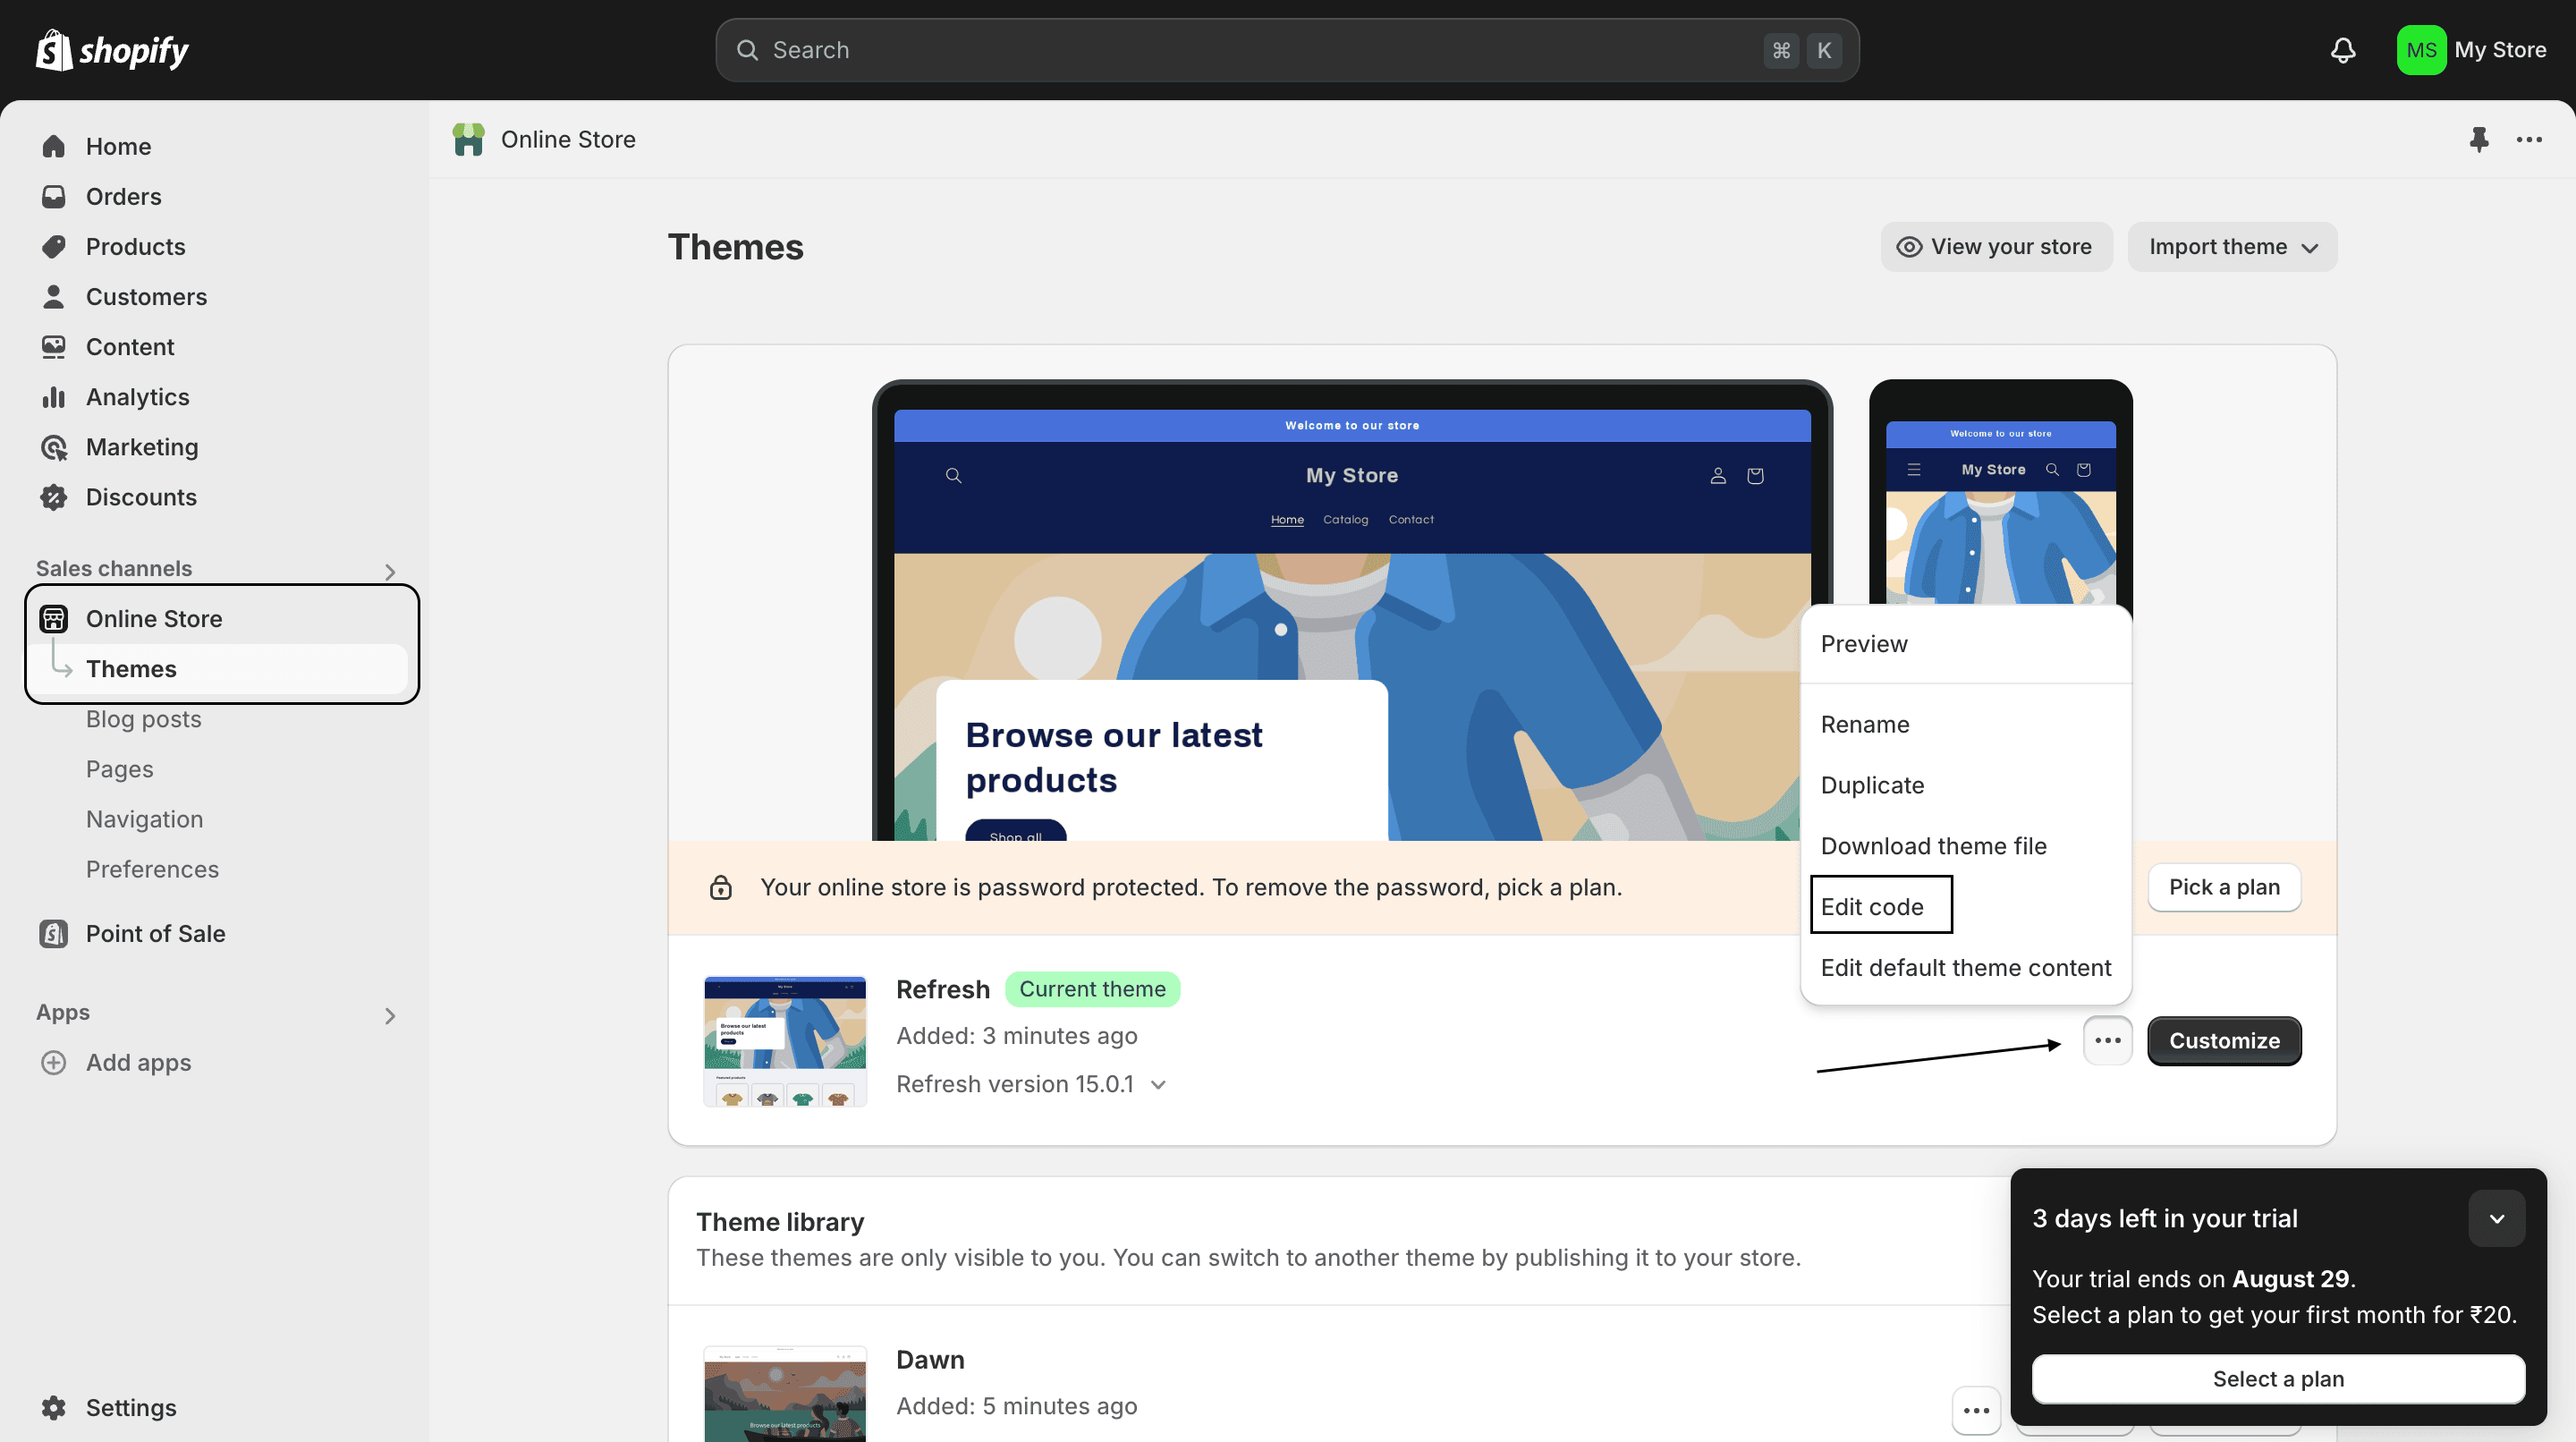Collapse the trial notification panel
This screenshot has width=2576, height=1442.
point(2496,1218)
